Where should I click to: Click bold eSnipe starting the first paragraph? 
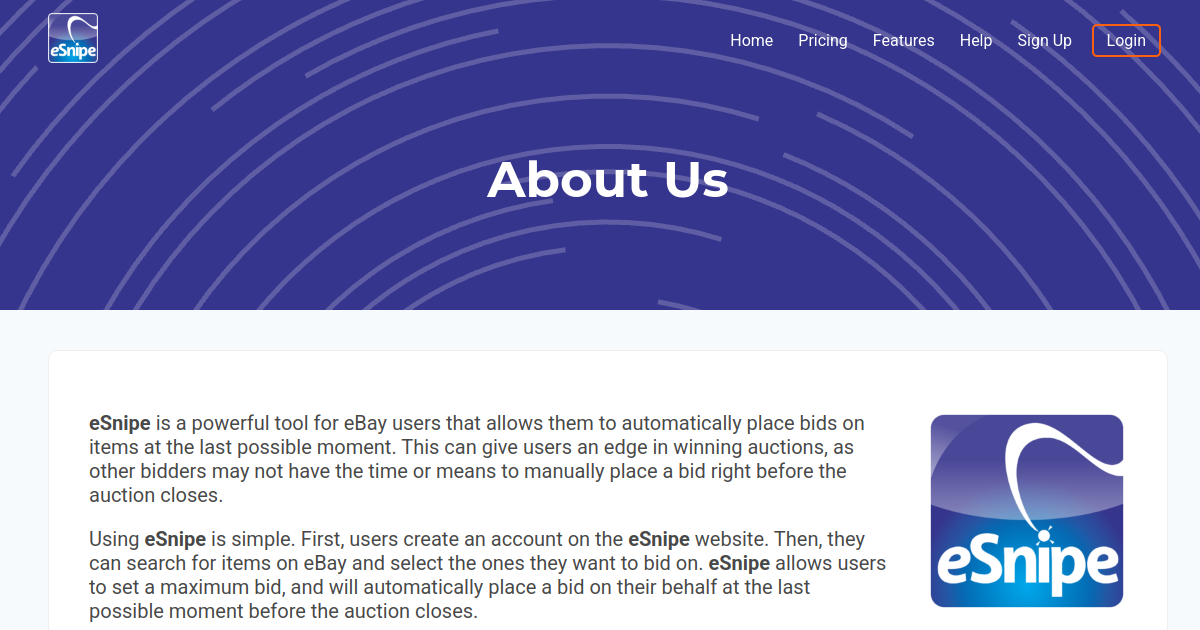point(119,423)
